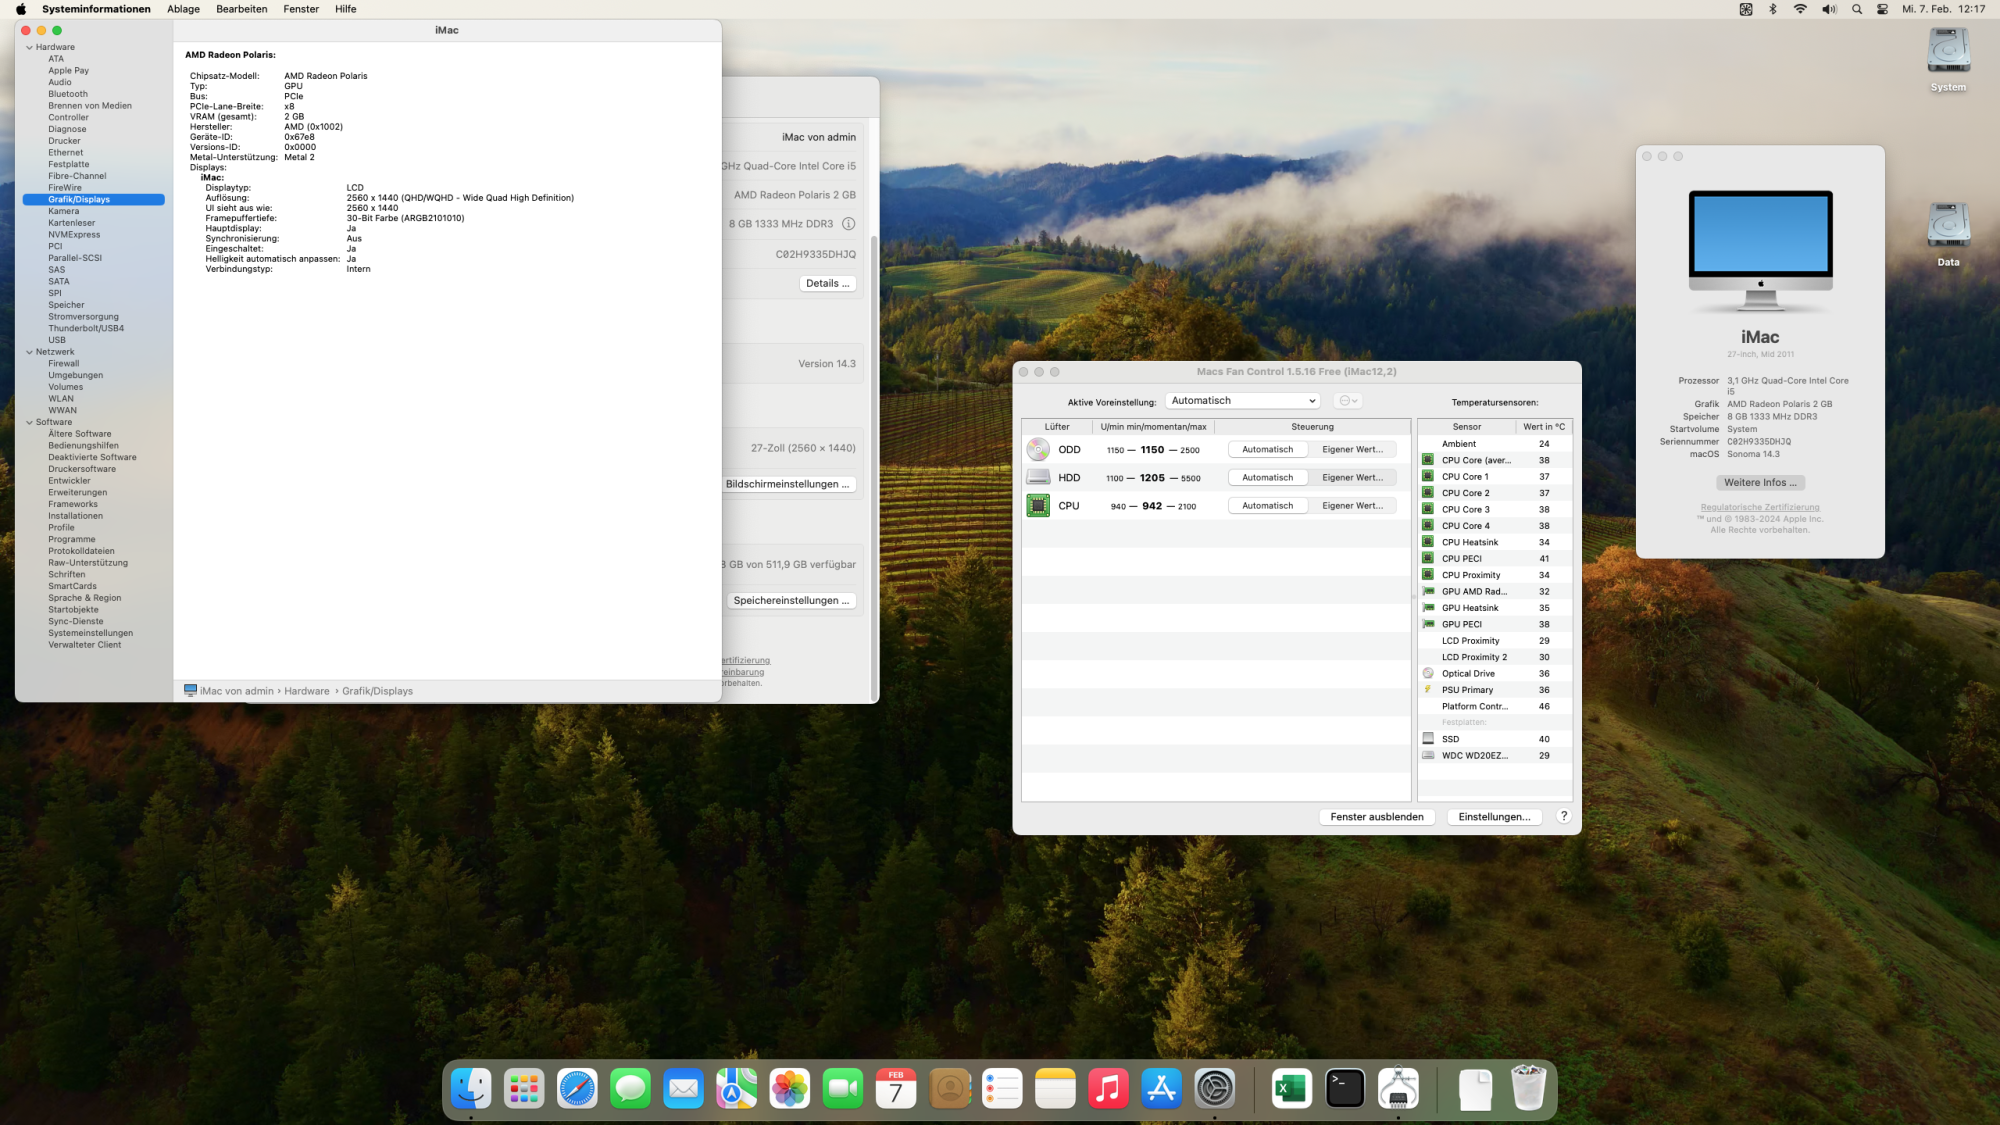2000x1125 pixels.
Task: Set CPU fan to Eigener Wert
Action: click(1352, 506)
